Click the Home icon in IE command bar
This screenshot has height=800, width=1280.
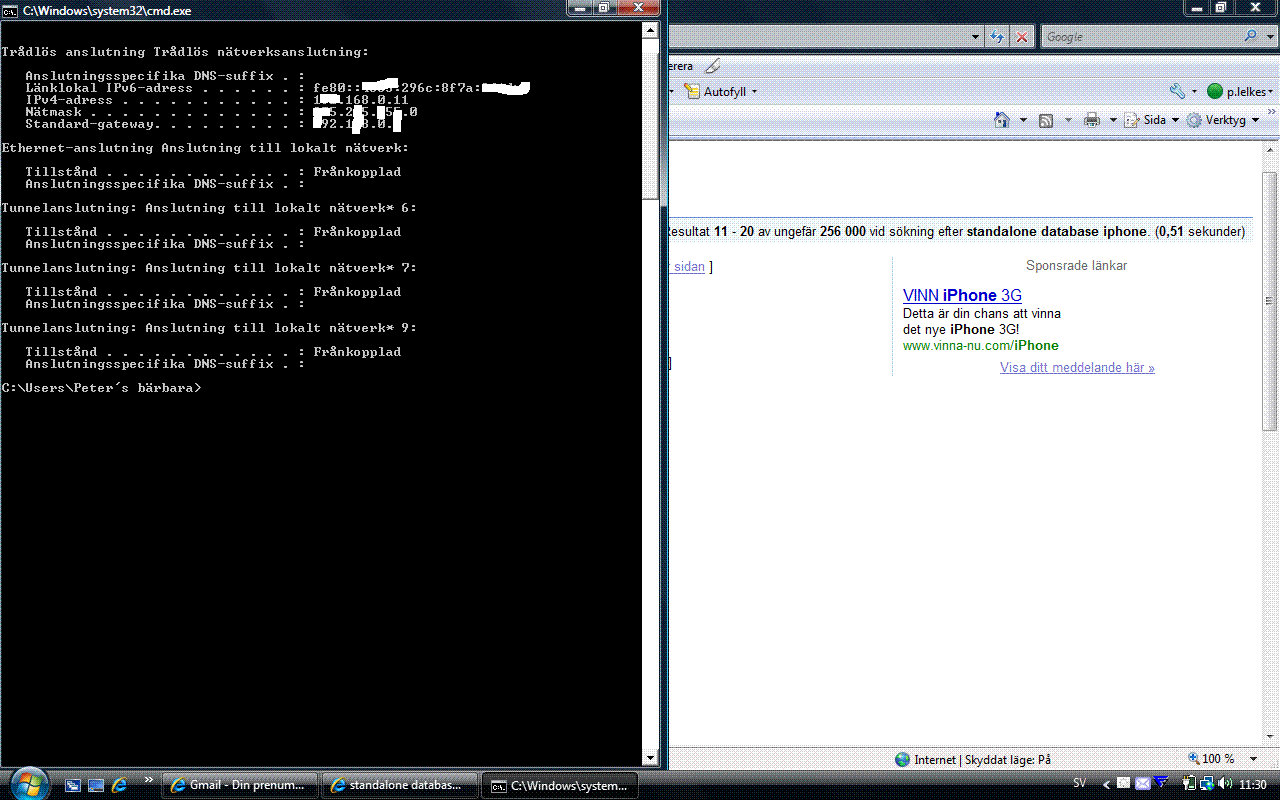1002,120
